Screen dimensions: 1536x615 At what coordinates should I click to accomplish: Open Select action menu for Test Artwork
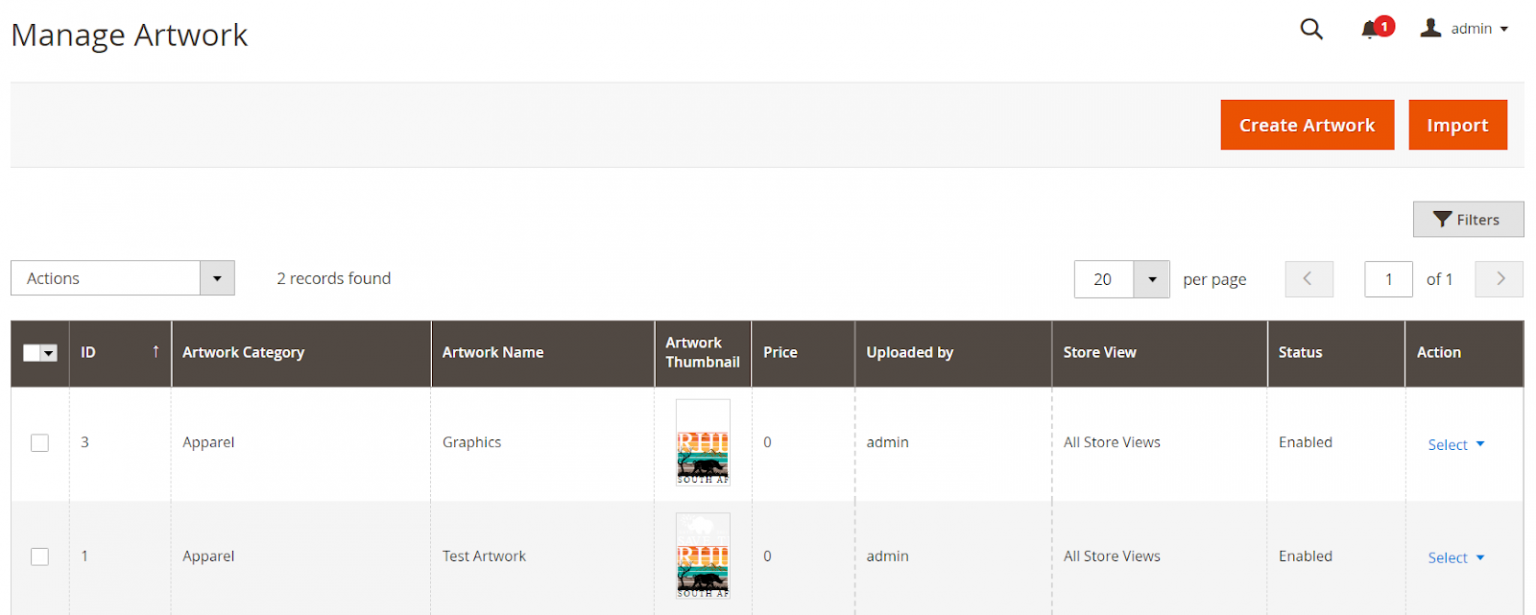click(x=1455, y=558)
